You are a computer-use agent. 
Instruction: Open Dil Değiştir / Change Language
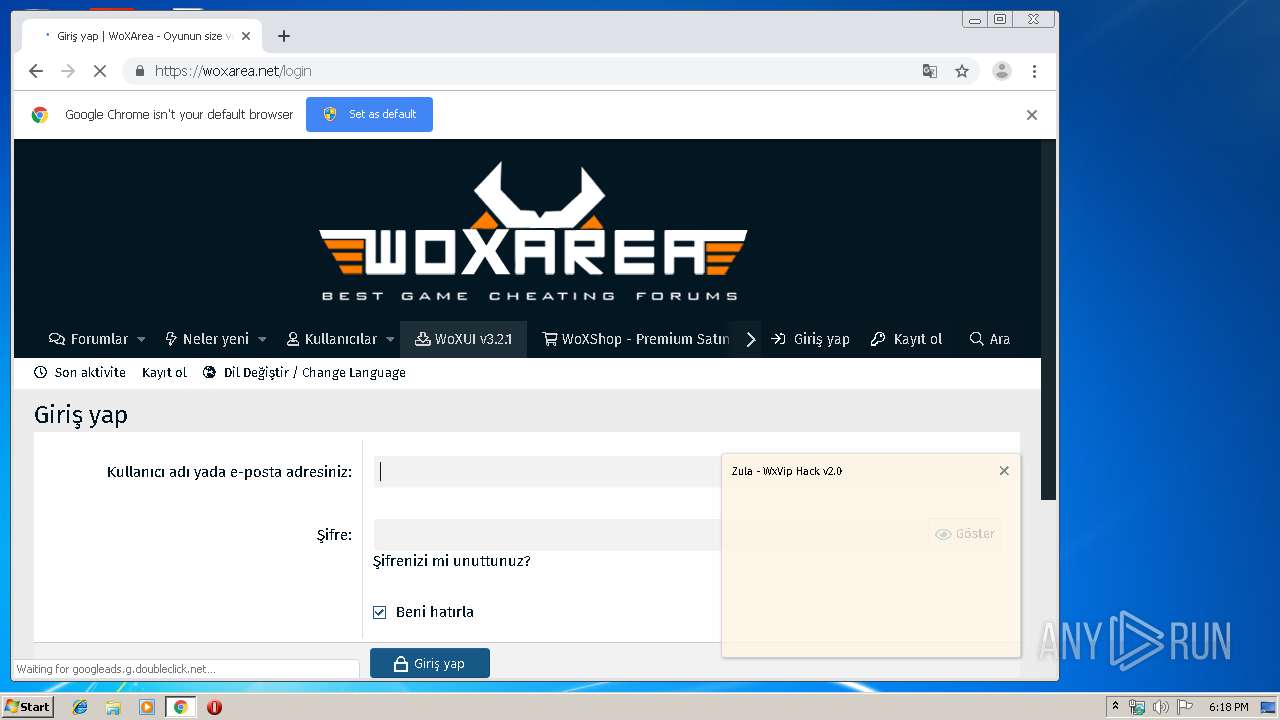coord(304,372)
